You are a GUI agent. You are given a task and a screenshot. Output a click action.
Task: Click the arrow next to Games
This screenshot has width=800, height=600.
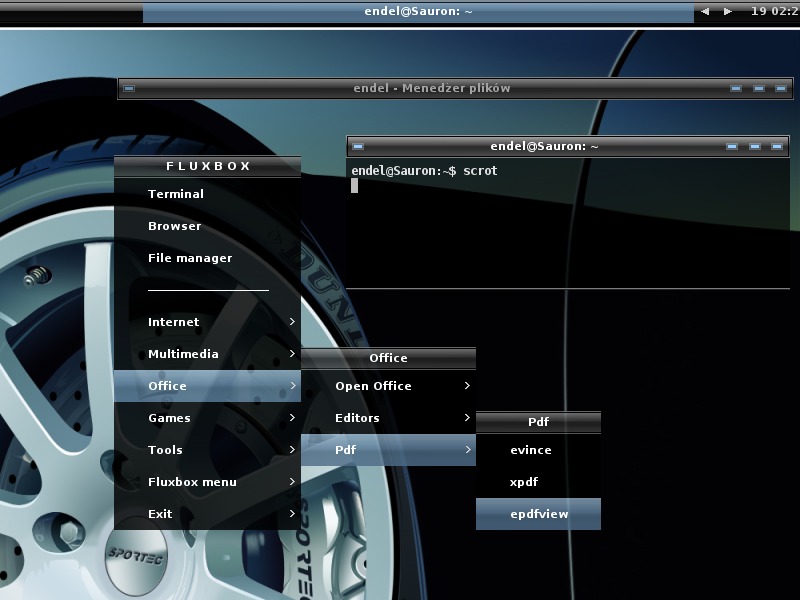tap(292, 417)
